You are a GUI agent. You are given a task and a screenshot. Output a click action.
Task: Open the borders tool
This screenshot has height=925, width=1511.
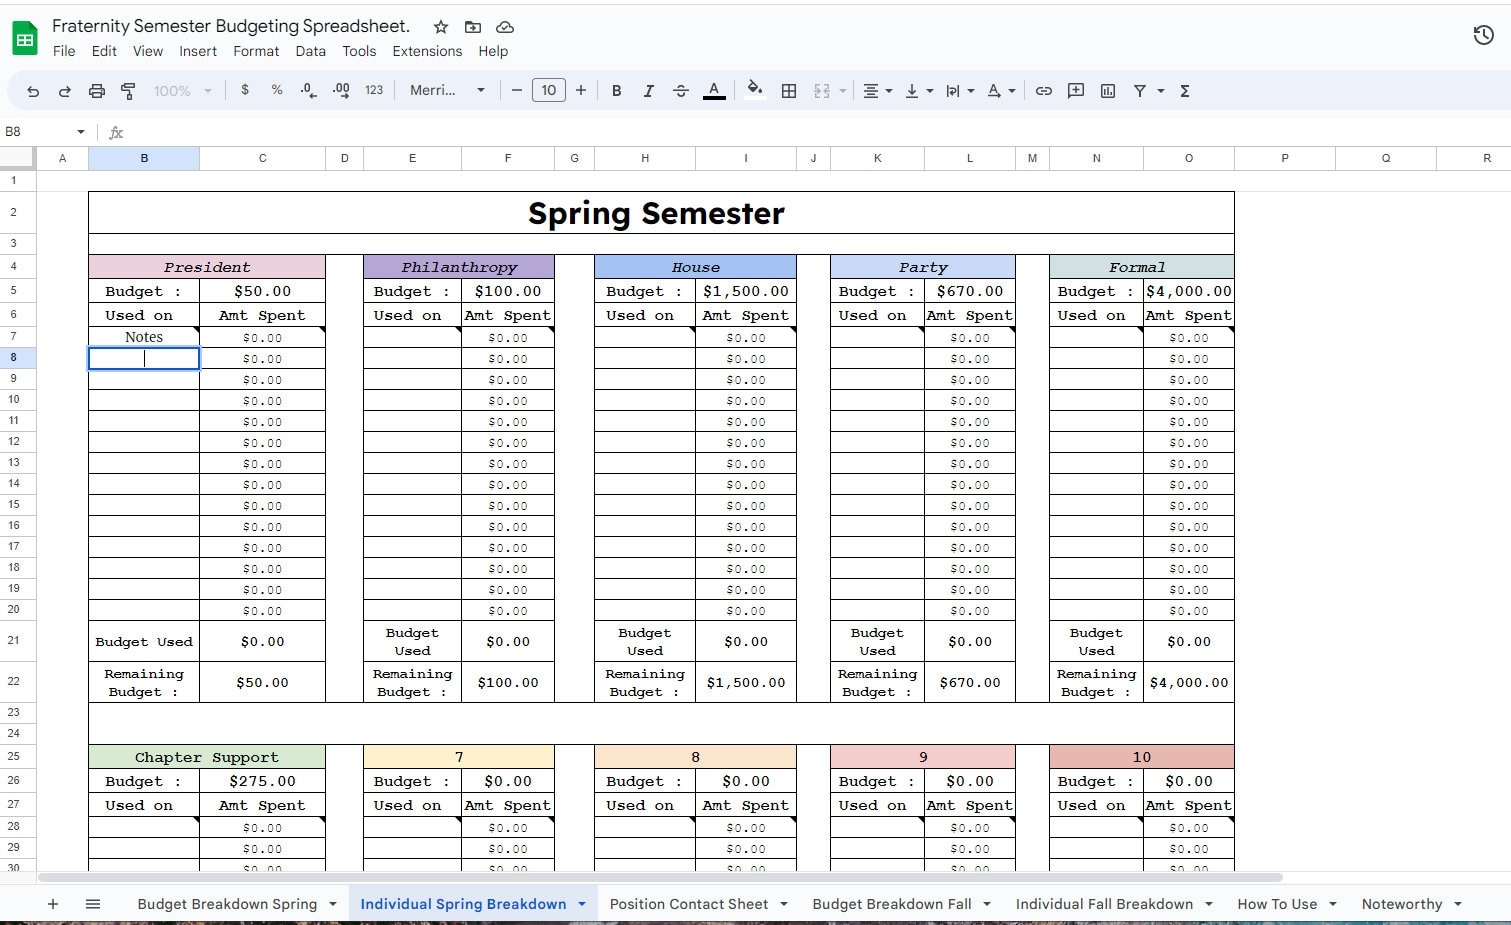point(789,91)
